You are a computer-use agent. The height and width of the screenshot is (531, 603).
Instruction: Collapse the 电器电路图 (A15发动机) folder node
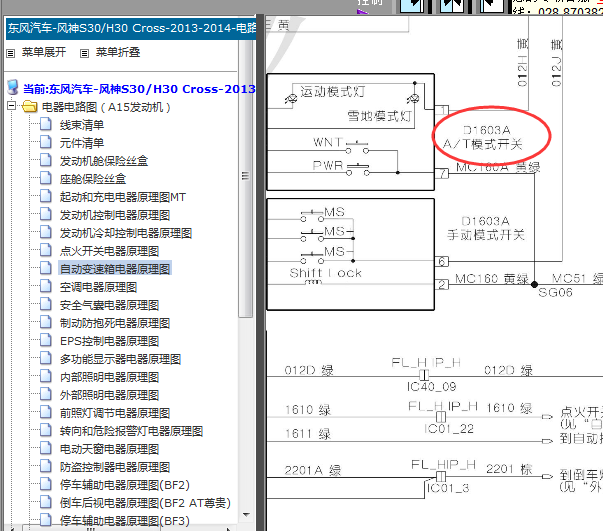[12, 105]
